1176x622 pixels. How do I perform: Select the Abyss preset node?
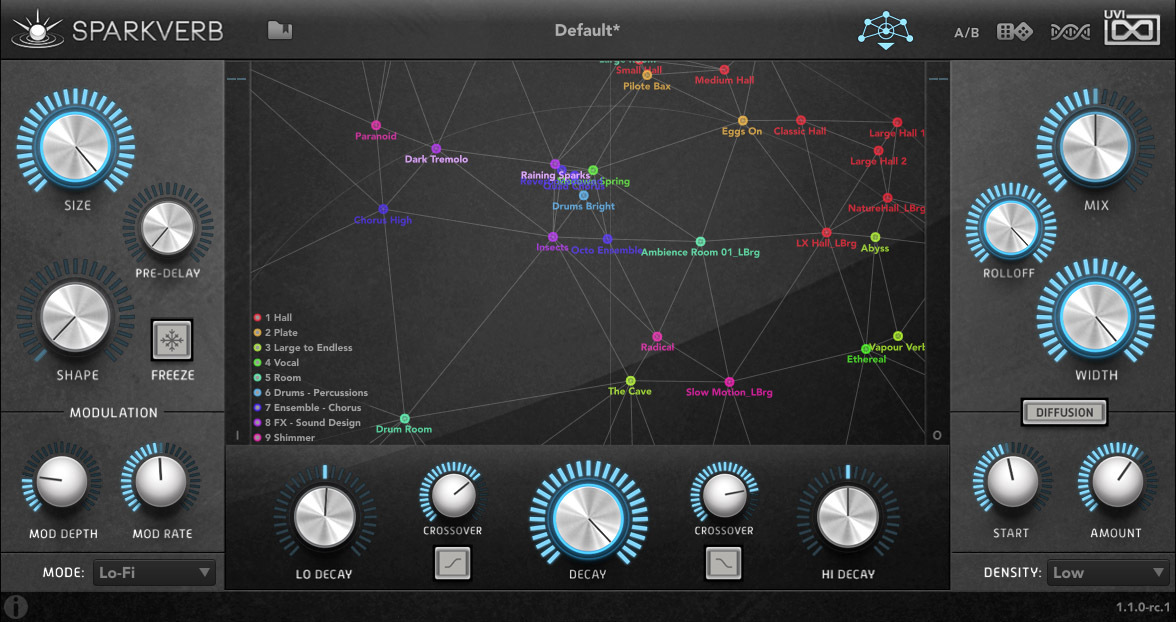[x=875, y=238]
